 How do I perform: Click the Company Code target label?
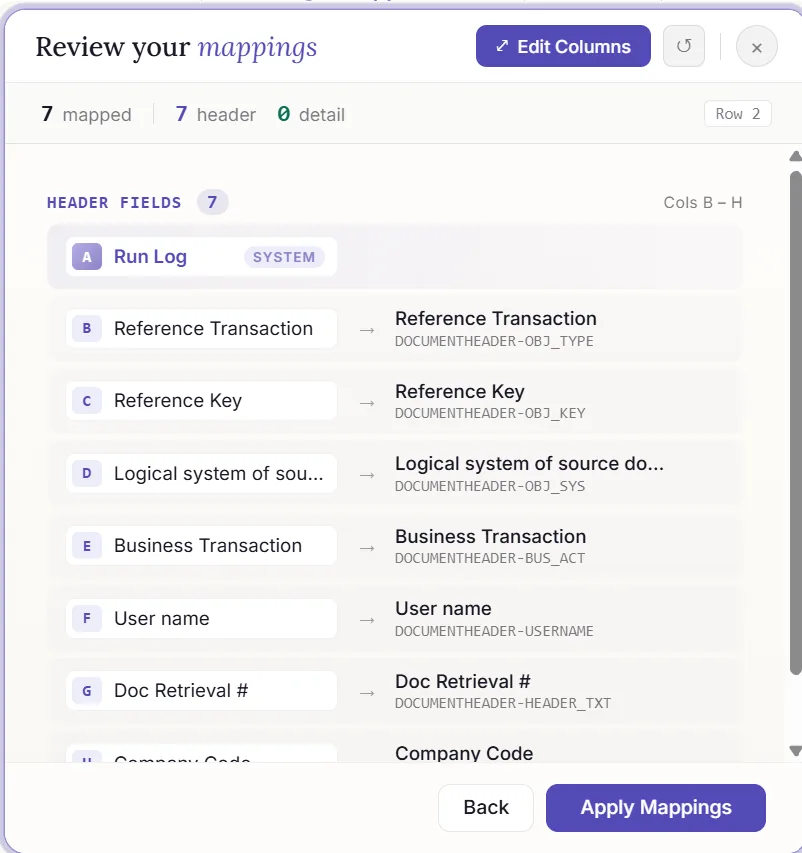coord(464,753)
